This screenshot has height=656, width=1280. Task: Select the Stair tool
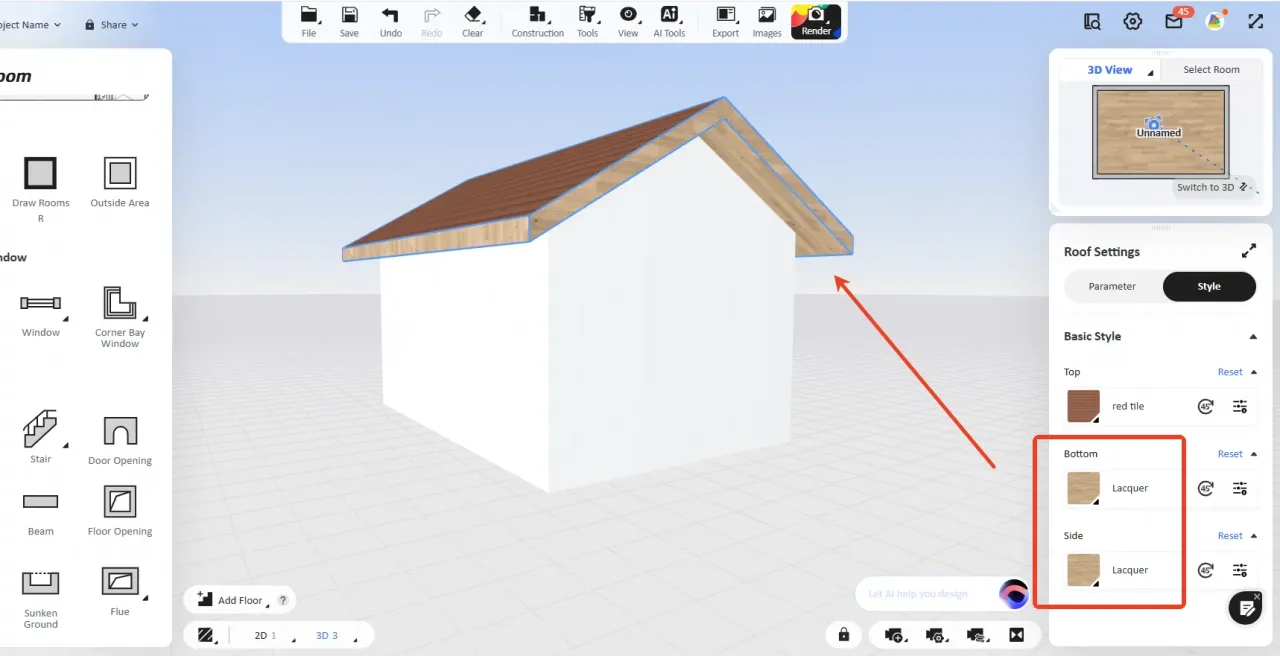pos(40,430)
